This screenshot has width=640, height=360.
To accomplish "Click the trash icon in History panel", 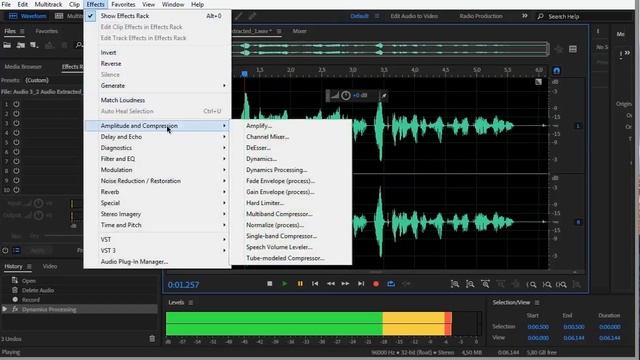I will 152,338.
